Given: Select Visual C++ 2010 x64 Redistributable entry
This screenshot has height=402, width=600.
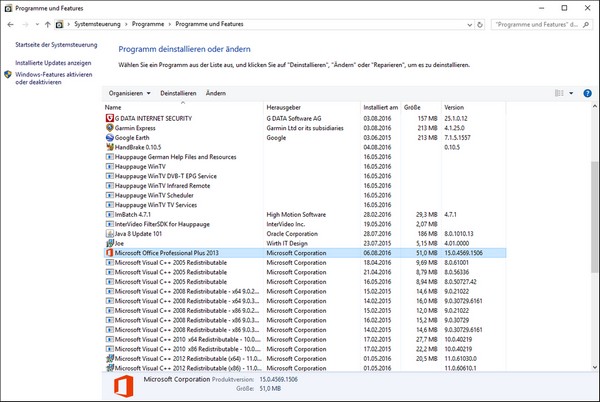Looking at the screenshot, I should click(x=305, y=339).
